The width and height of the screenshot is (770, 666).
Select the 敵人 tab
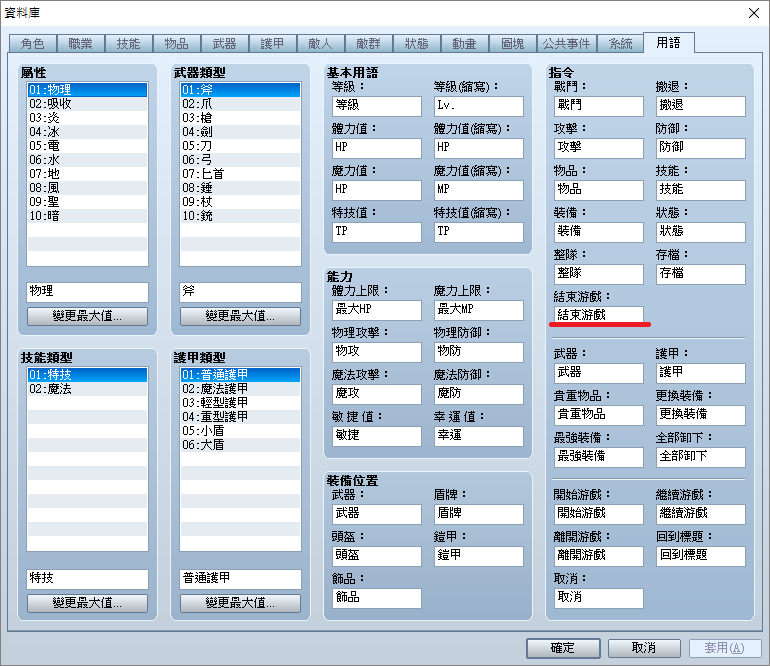[x=321, y=44]
